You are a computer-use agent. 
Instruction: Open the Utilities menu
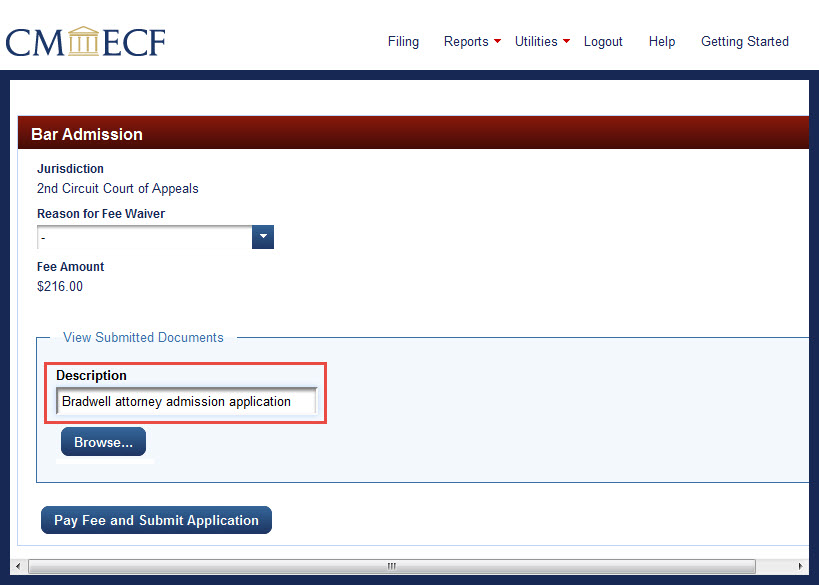[x=536, y=42]
